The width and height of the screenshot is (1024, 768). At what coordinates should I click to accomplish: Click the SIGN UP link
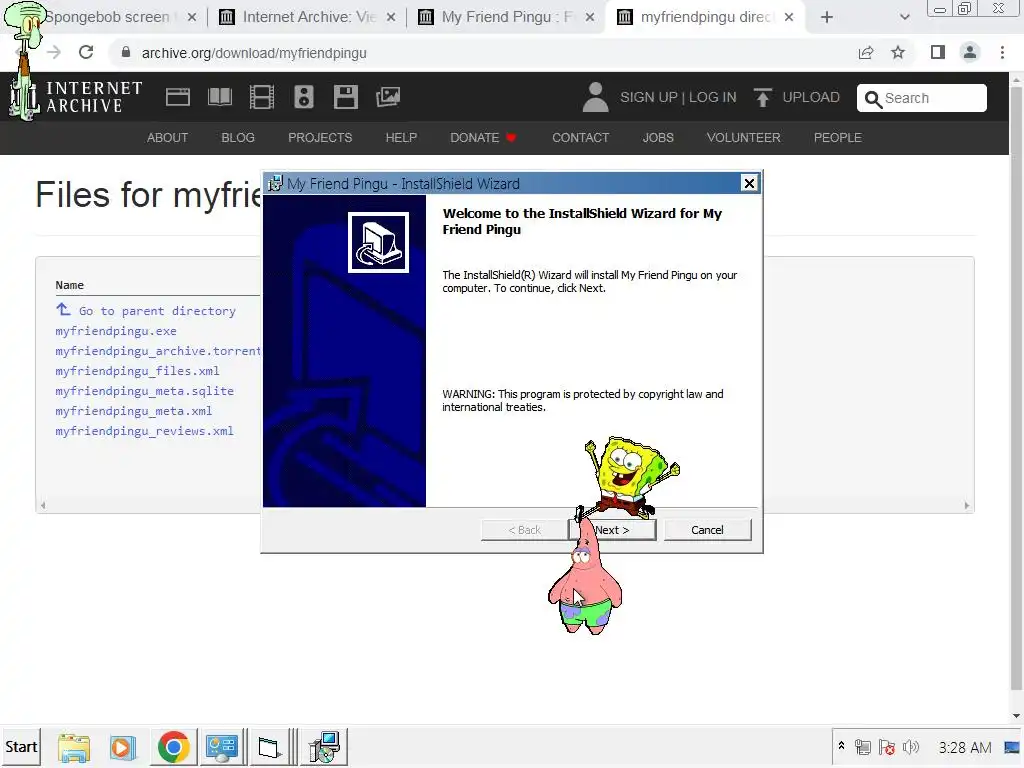(x=648, y=97)
